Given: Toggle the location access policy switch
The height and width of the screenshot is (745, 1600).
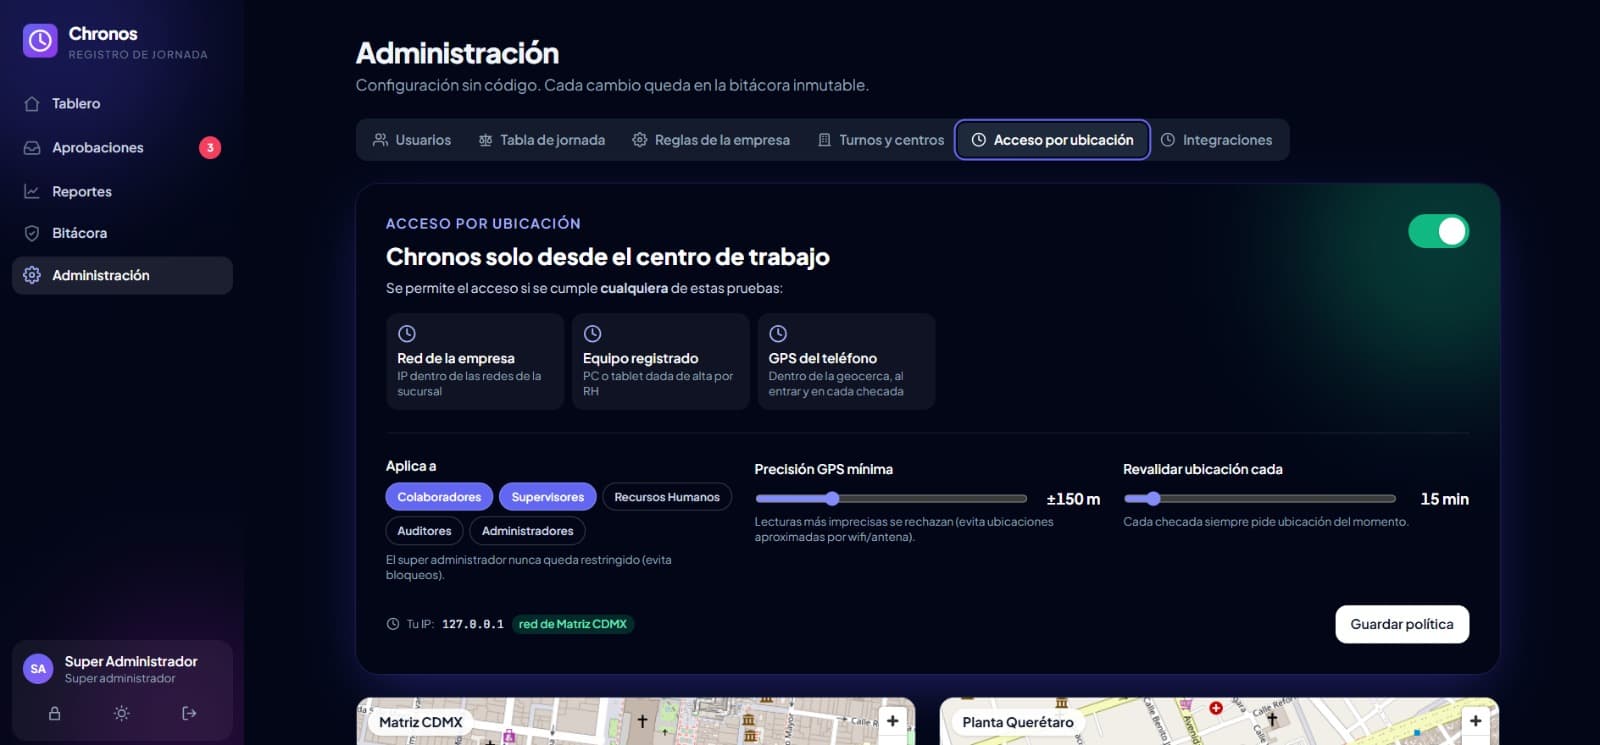Looking at the screenshot, I should tap(1438, 231).
